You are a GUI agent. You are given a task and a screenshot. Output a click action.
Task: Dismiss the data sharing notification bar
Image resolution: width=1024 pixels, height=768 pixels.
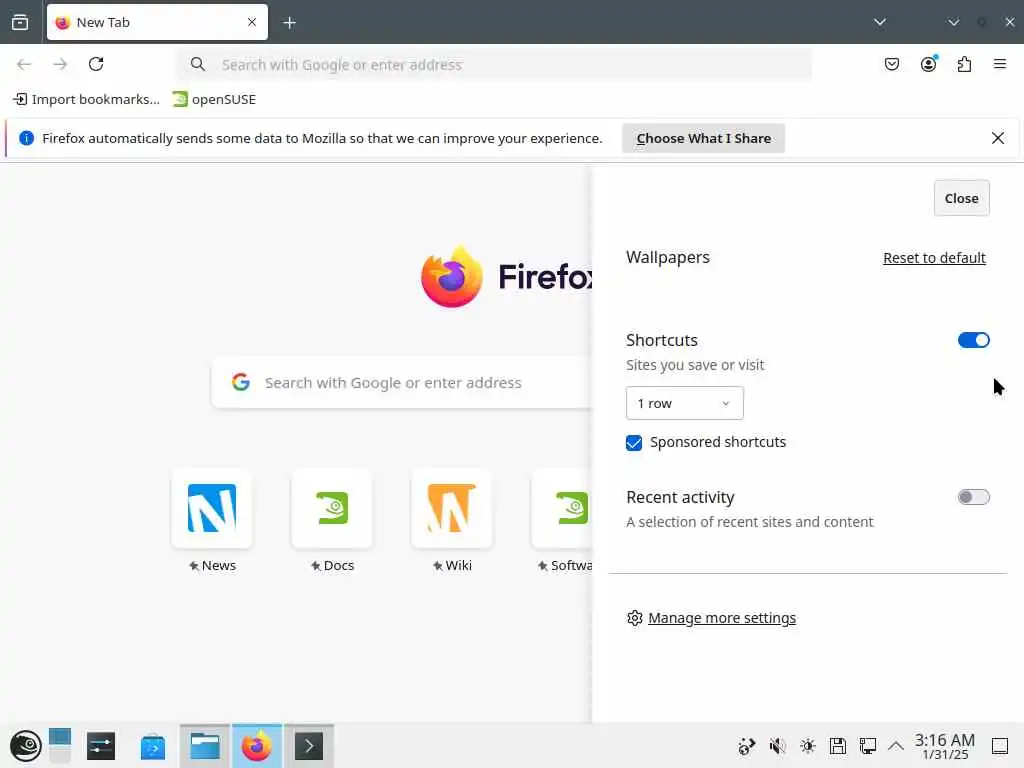tap(997, 138)
